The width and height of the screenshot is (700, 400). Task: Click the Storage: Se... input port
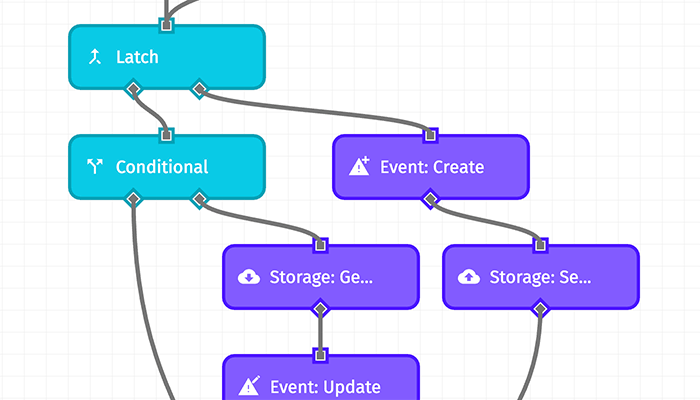pos(540,245)
